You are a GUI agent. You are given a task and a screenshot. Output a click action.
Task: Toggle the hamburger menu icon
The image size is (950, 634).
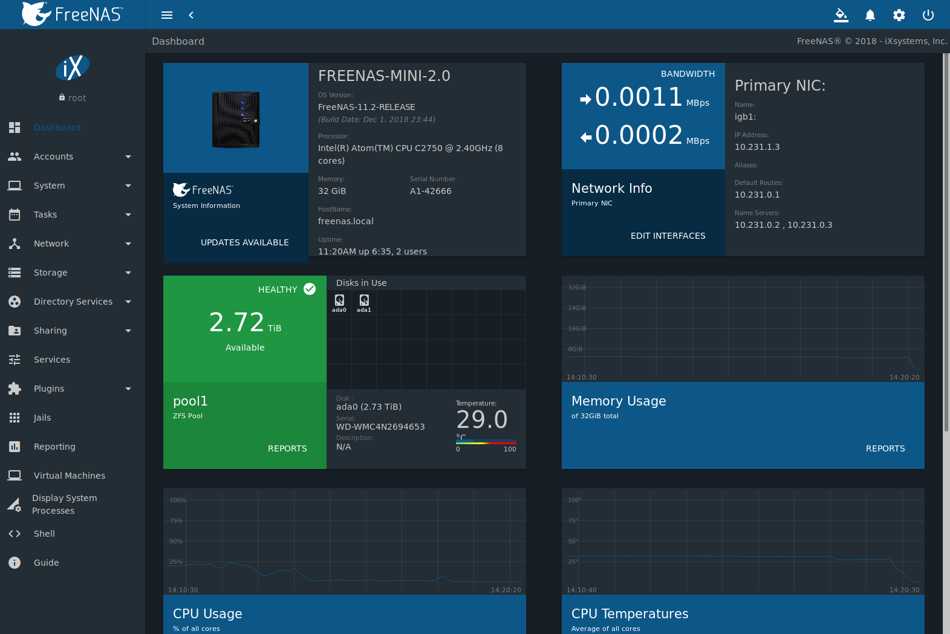(x=167, y=15)
